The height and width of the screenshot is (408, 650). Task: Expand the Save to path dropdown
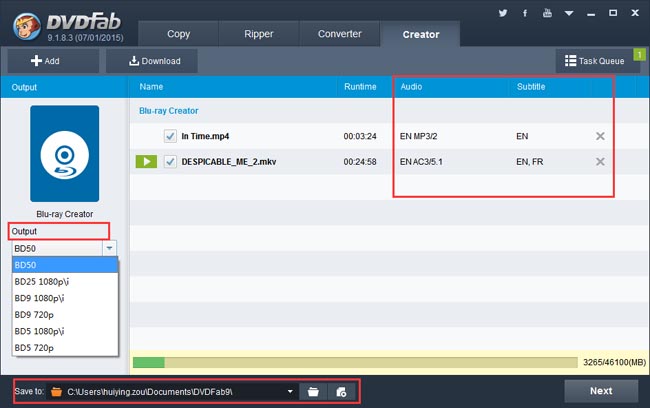pyautogui.click(x=291, y=392)
